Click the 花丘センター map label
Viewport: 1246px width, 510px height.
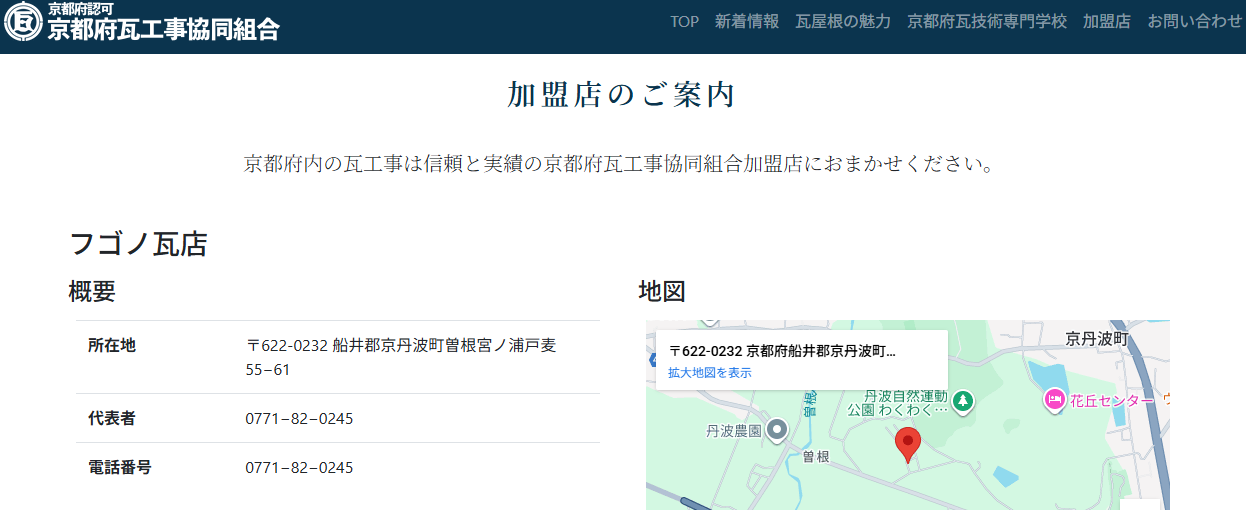[x=1111, y=401]
